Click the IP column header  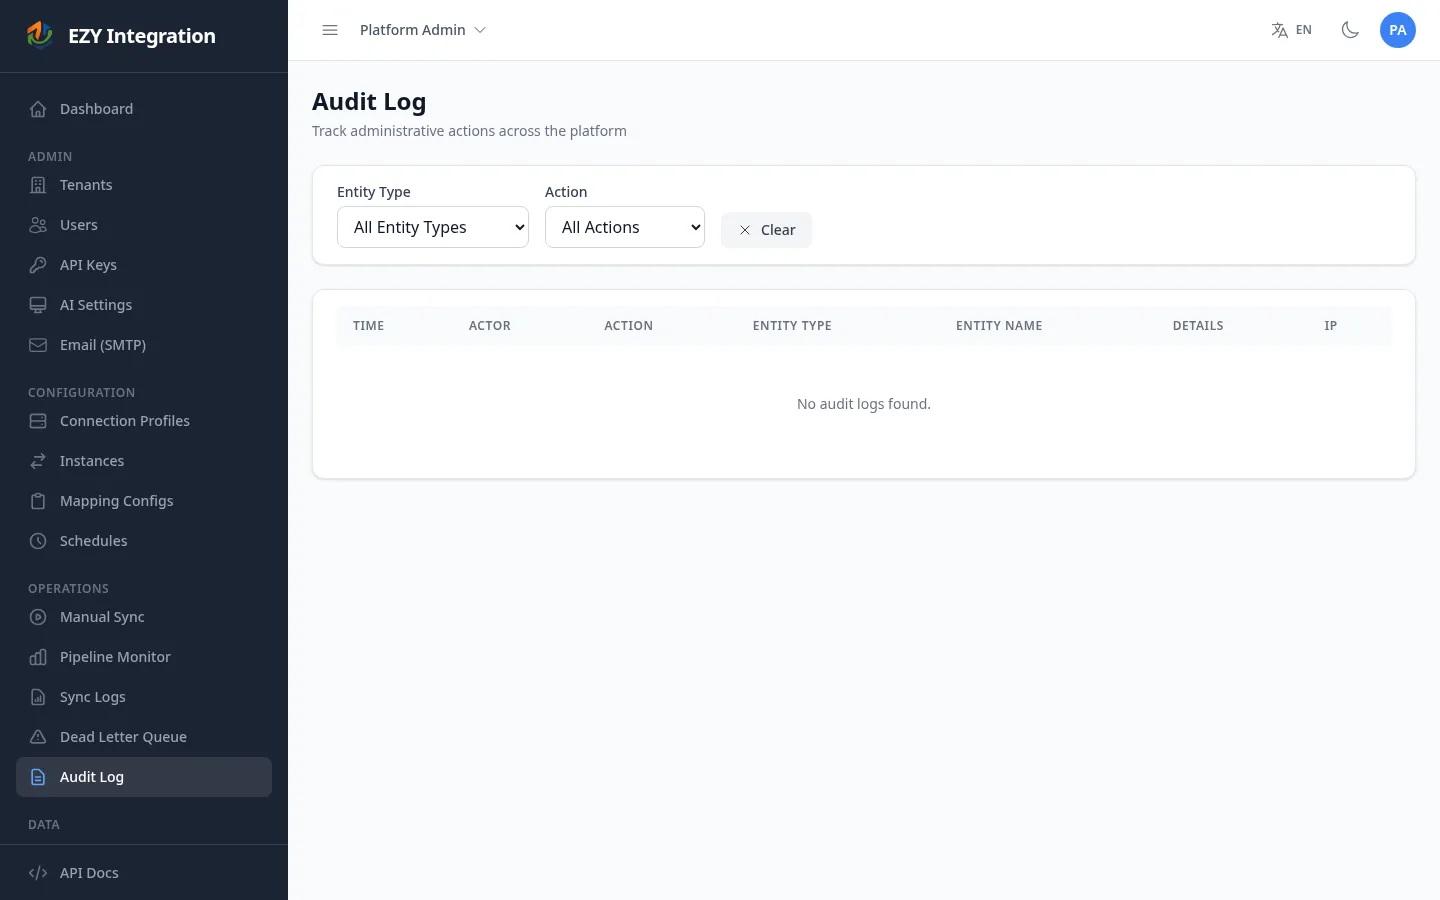click(1330, 326)
